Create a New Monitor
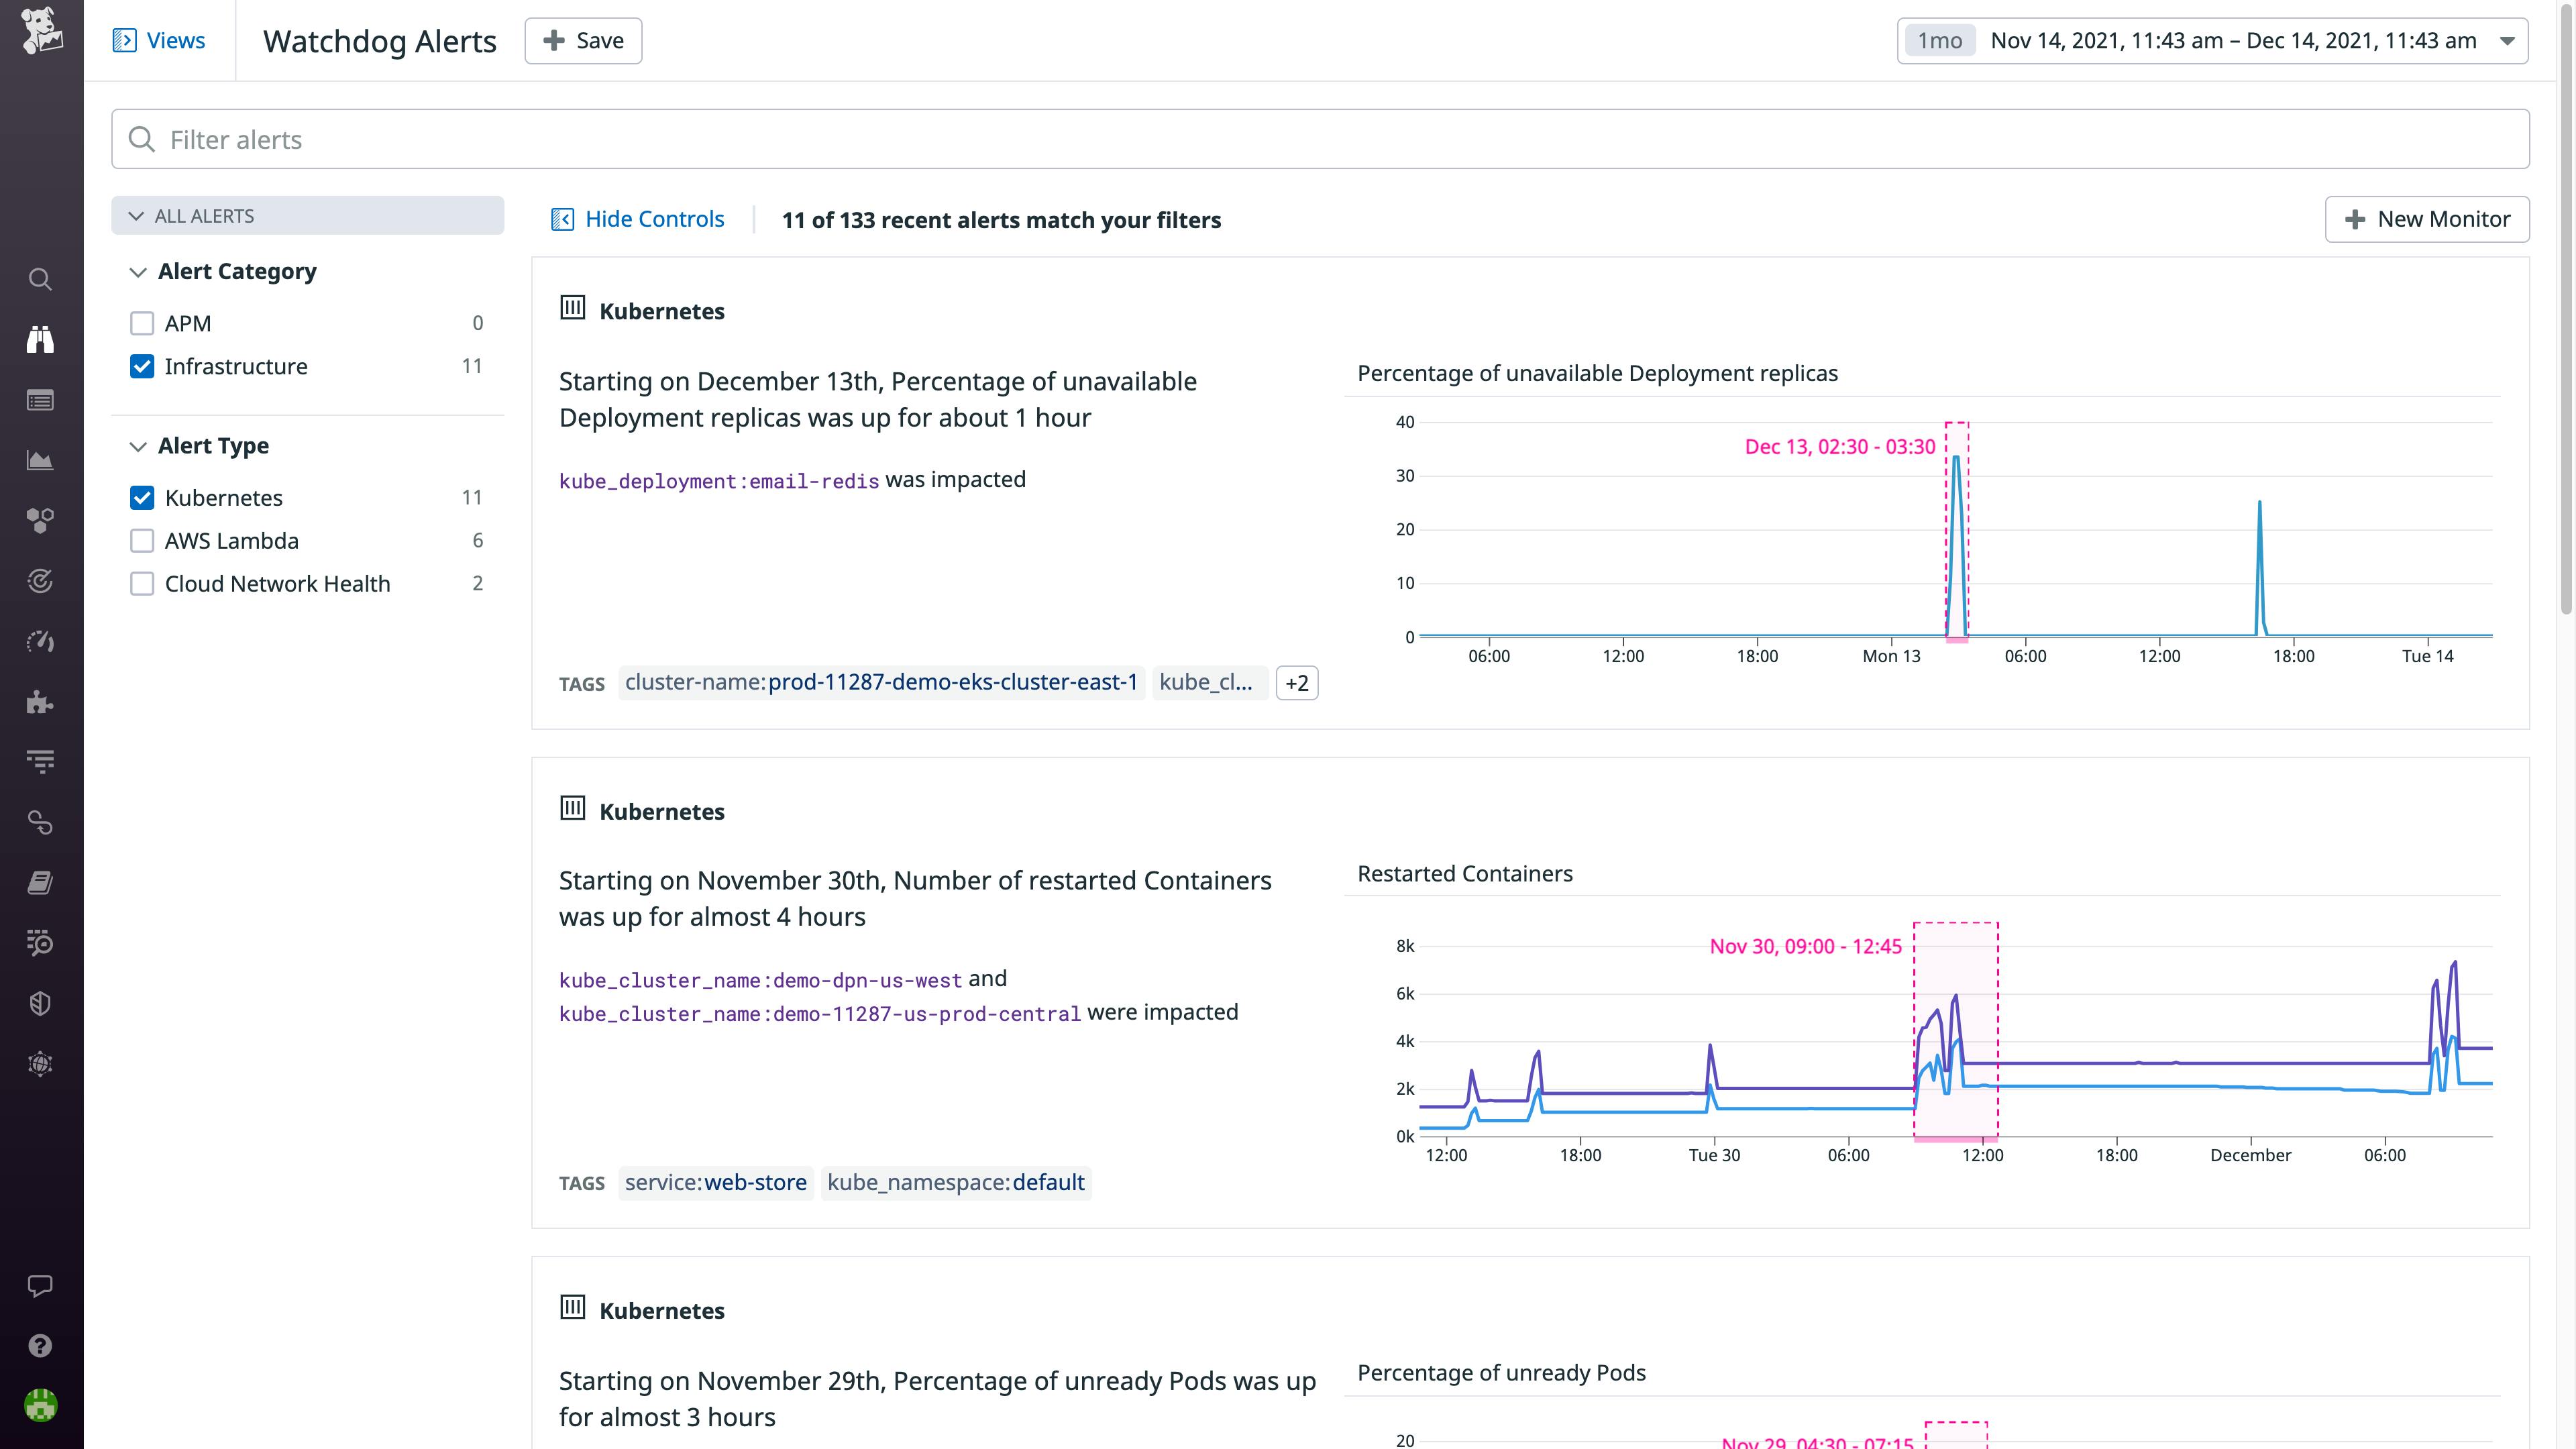2576x1449 pixels. point(2428,218)
